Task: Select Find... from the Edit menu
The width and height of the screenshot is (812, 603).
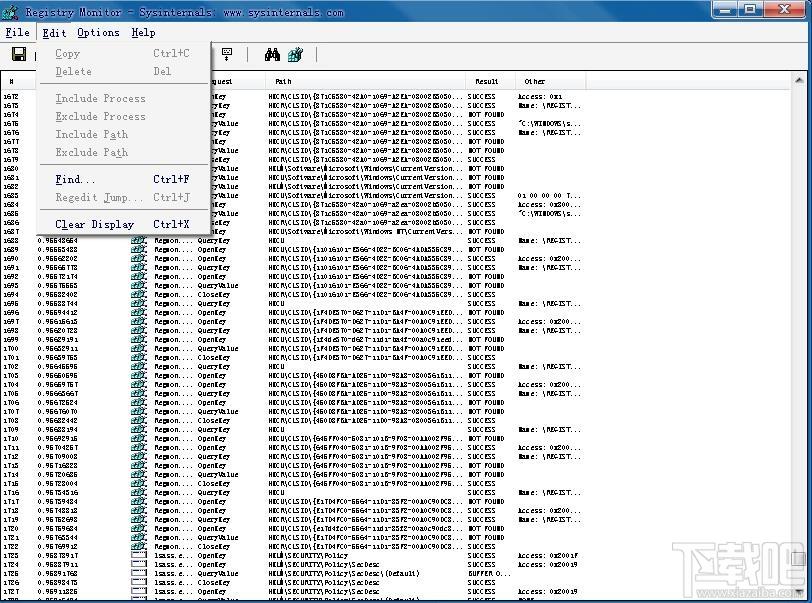Action: coord(74,179)
